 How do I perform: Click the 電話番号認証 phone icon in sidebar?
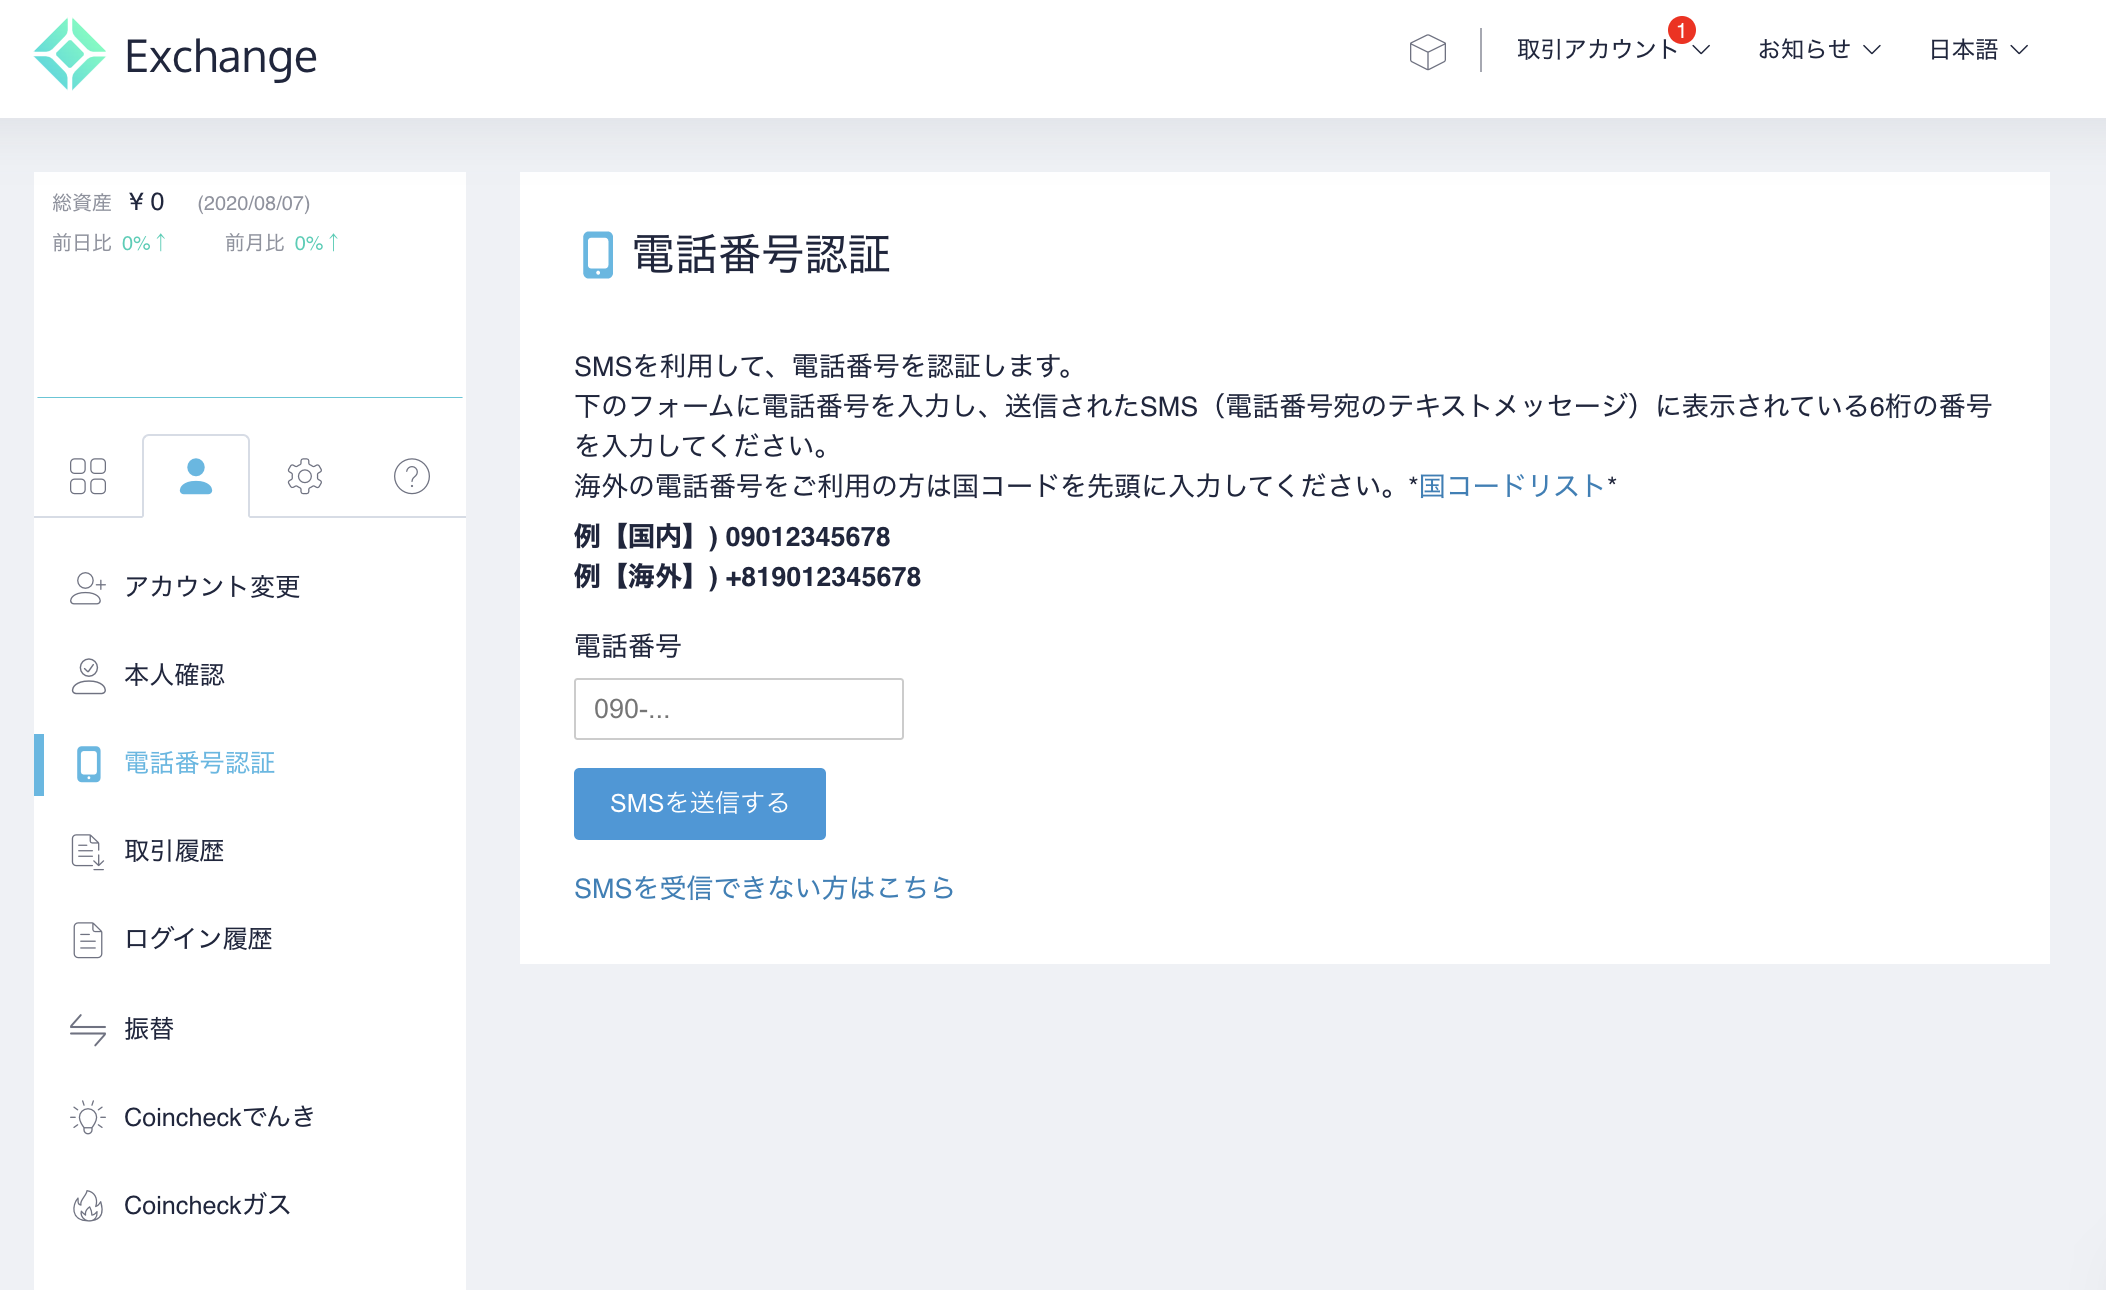pos(89,764)
